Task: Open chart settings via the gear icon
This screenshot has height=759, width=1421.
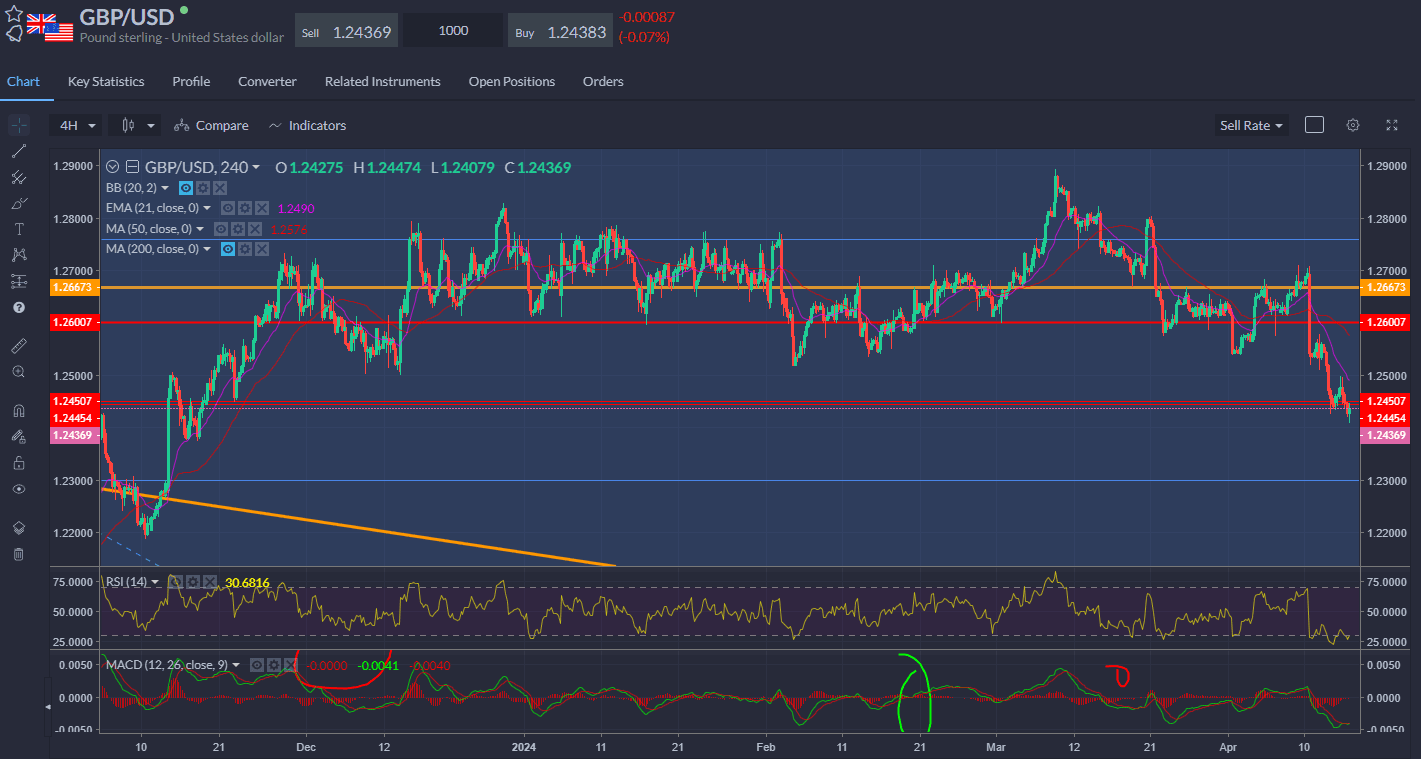Action: pos(1353,125)
